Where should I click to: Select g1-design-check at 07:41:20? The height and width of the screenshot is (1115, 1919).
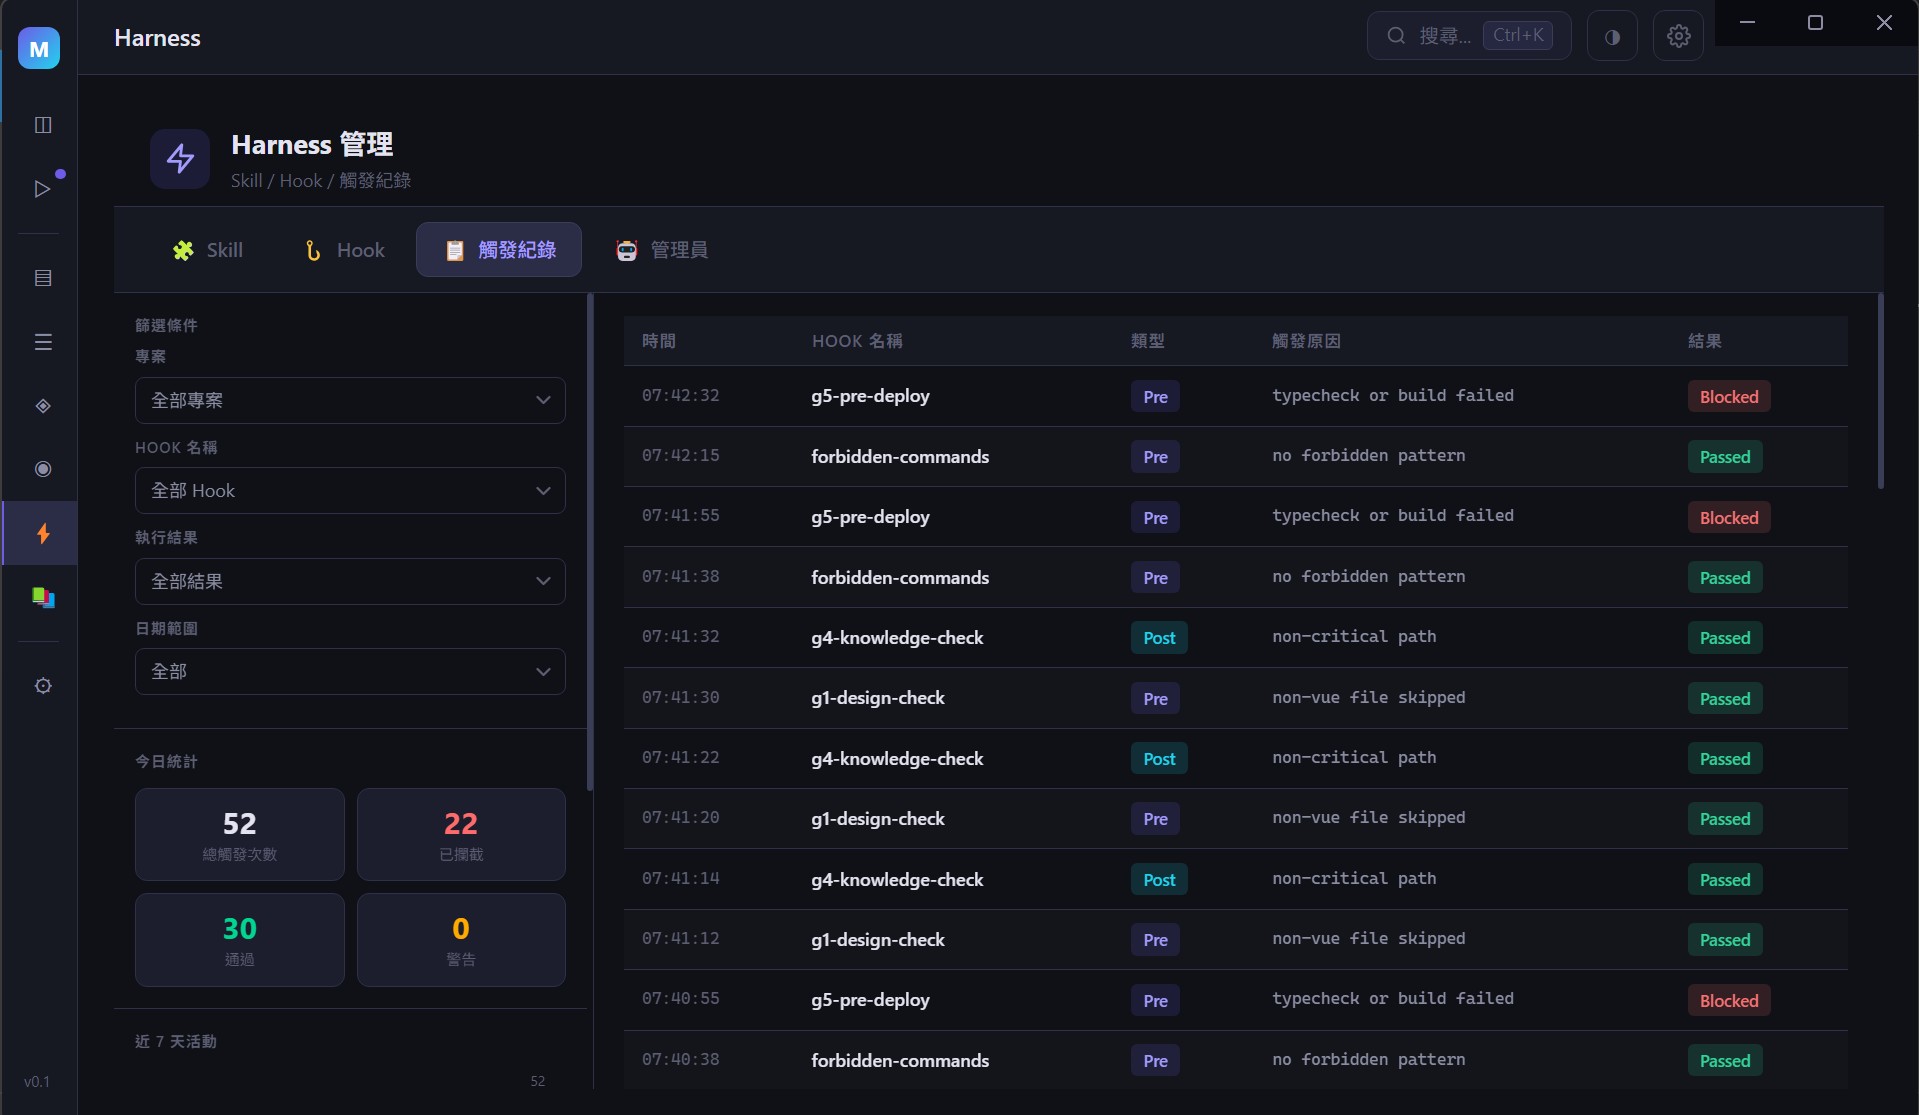[x=877, y=819]
